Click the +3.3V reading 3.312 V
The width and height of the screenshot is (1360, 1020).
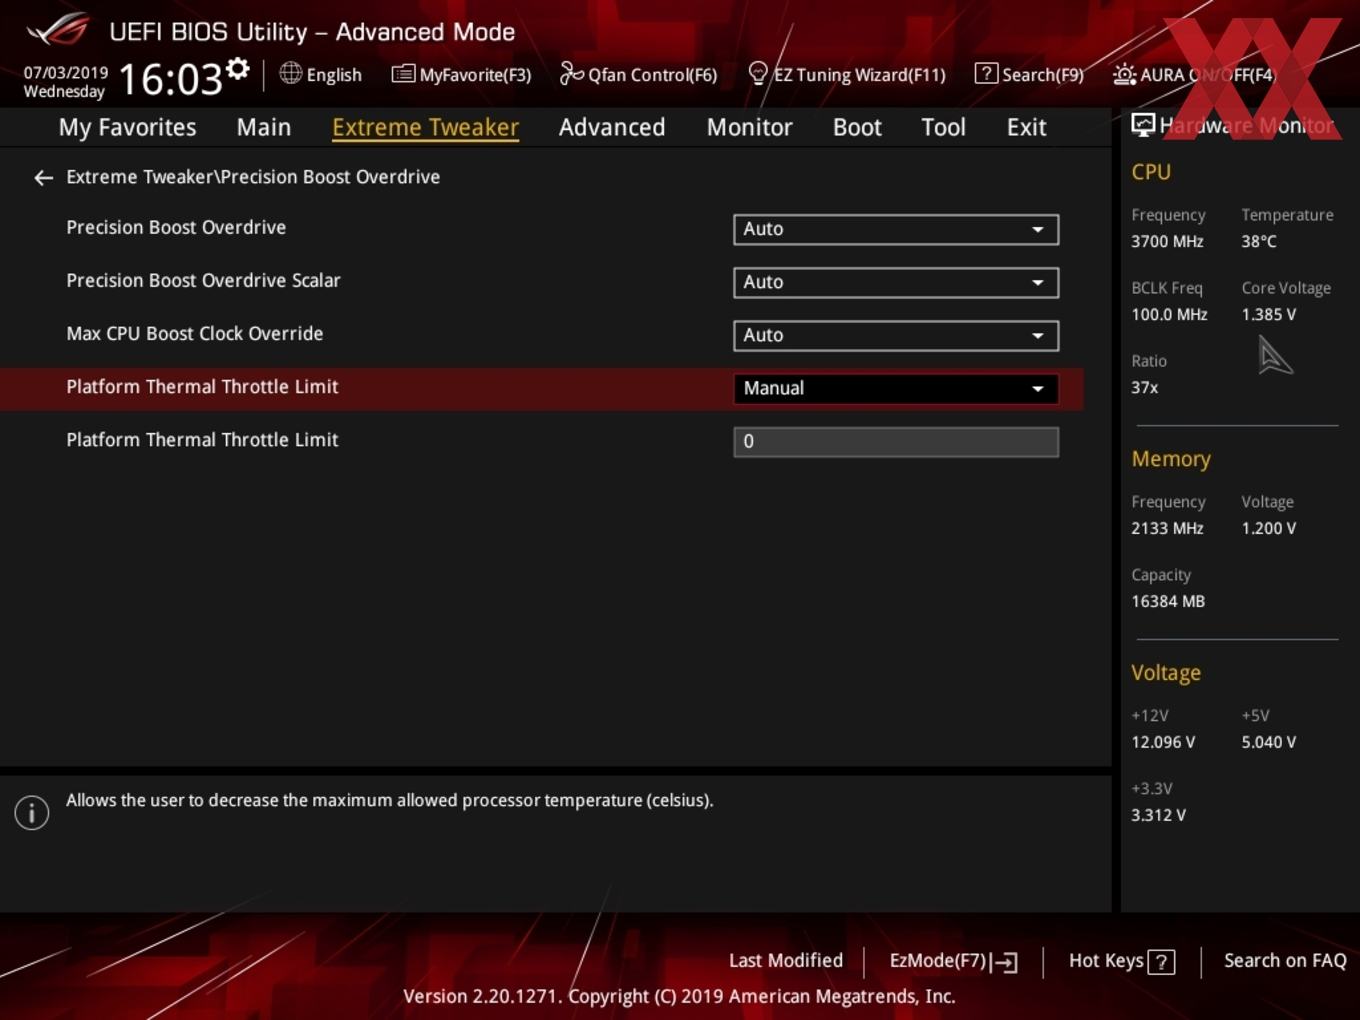(1158, 815)
